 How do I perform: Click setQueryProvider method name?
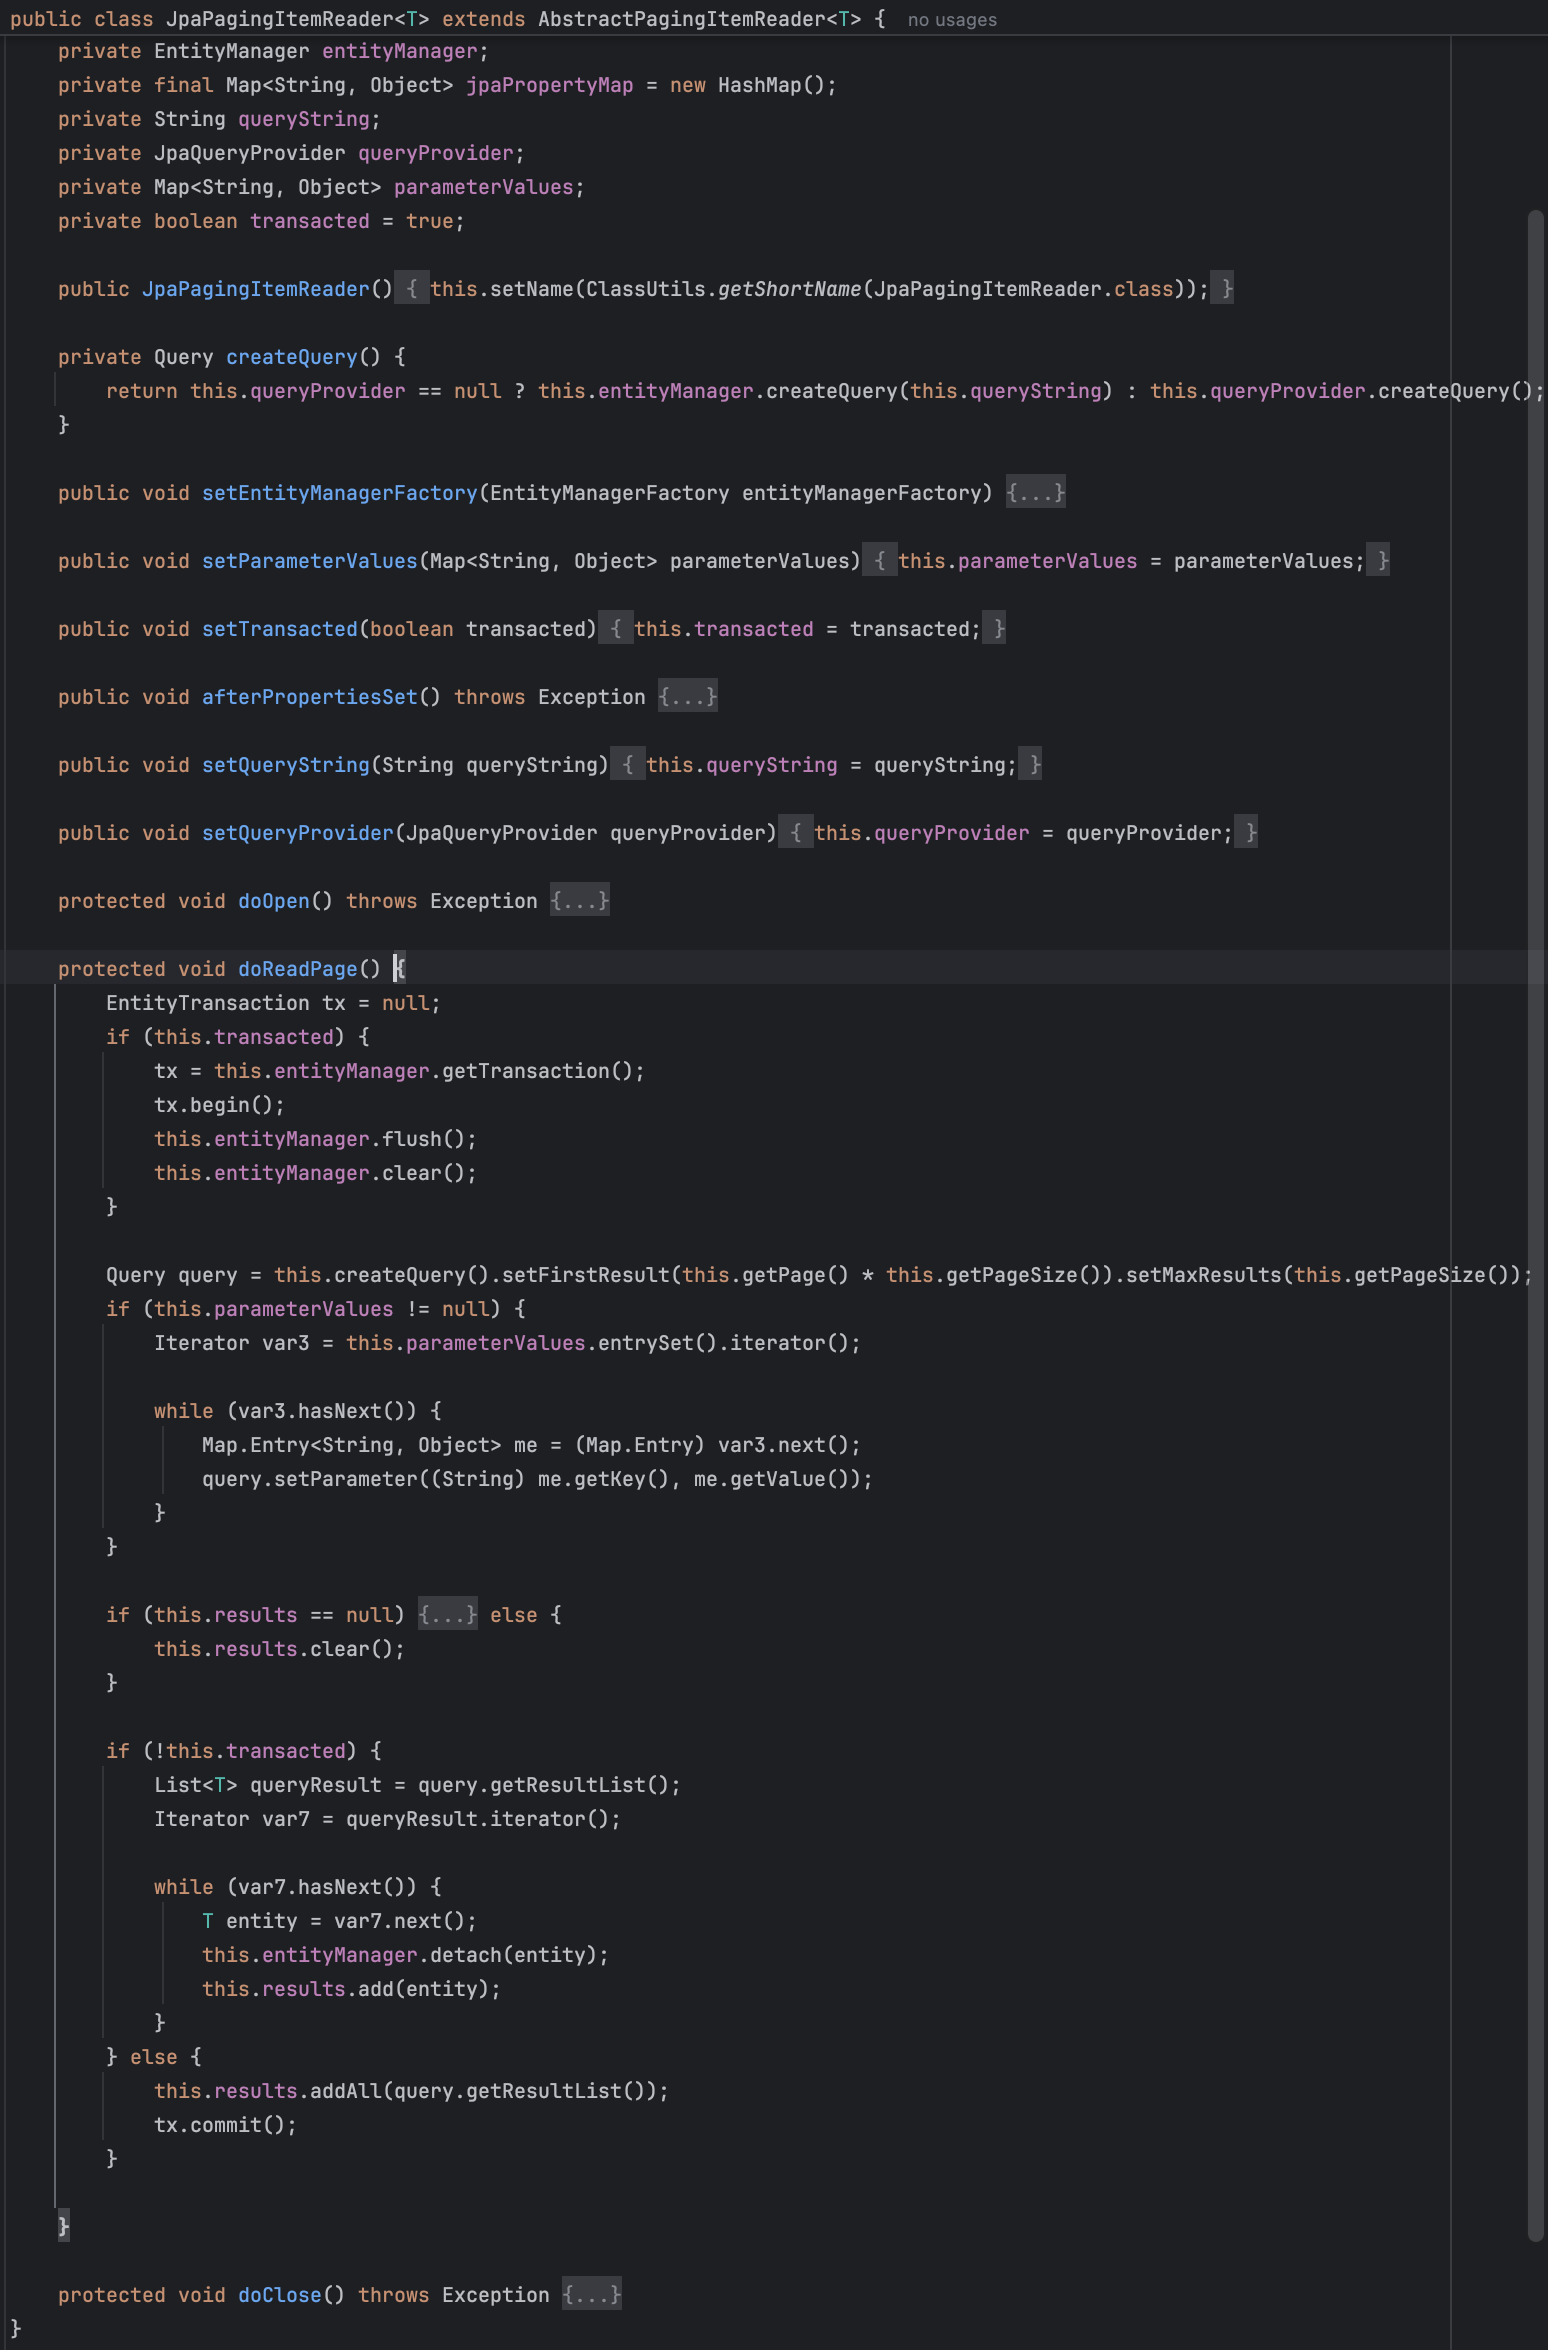click(x=298, y=833)
